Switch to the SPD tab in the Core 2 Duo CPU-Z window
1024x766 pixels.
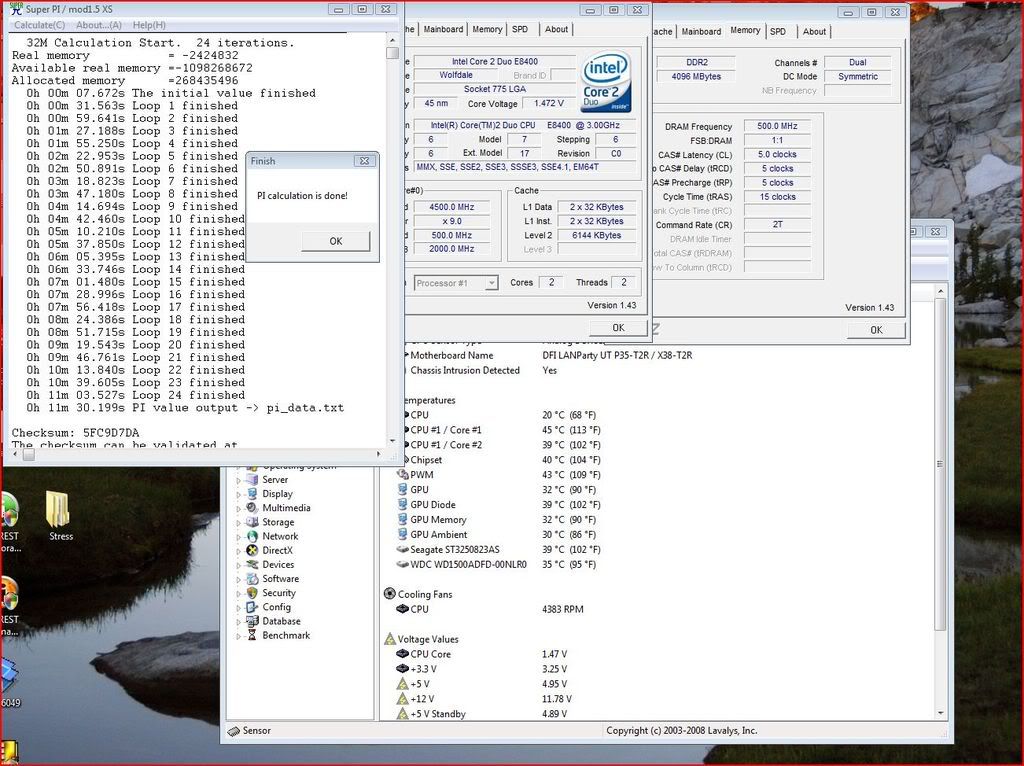pyautogui.click(x=520, y=29)
